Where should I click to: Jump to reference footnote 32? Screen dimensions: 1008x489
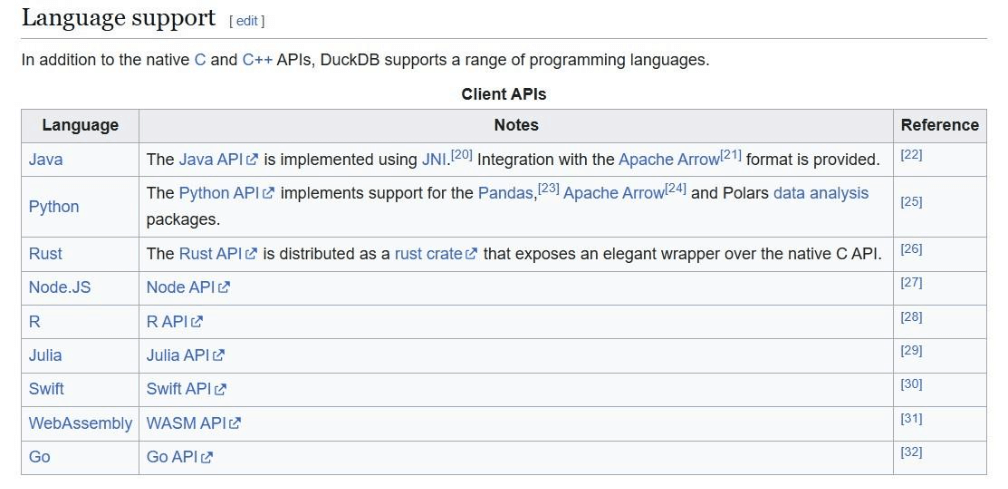(911, 453)
